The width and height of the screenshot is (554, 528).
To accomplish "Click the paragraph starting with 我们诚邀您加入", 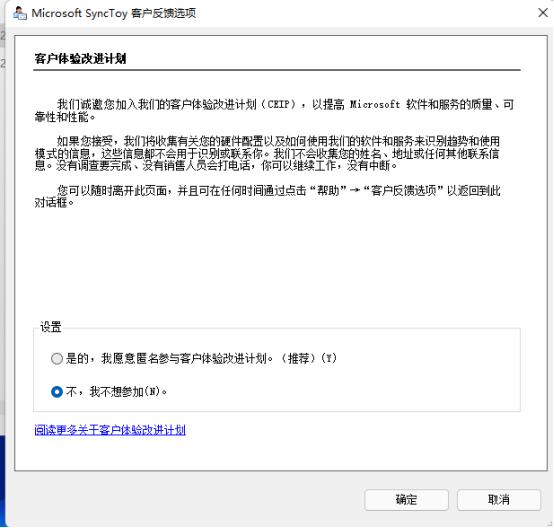I will tap(274, 111).
